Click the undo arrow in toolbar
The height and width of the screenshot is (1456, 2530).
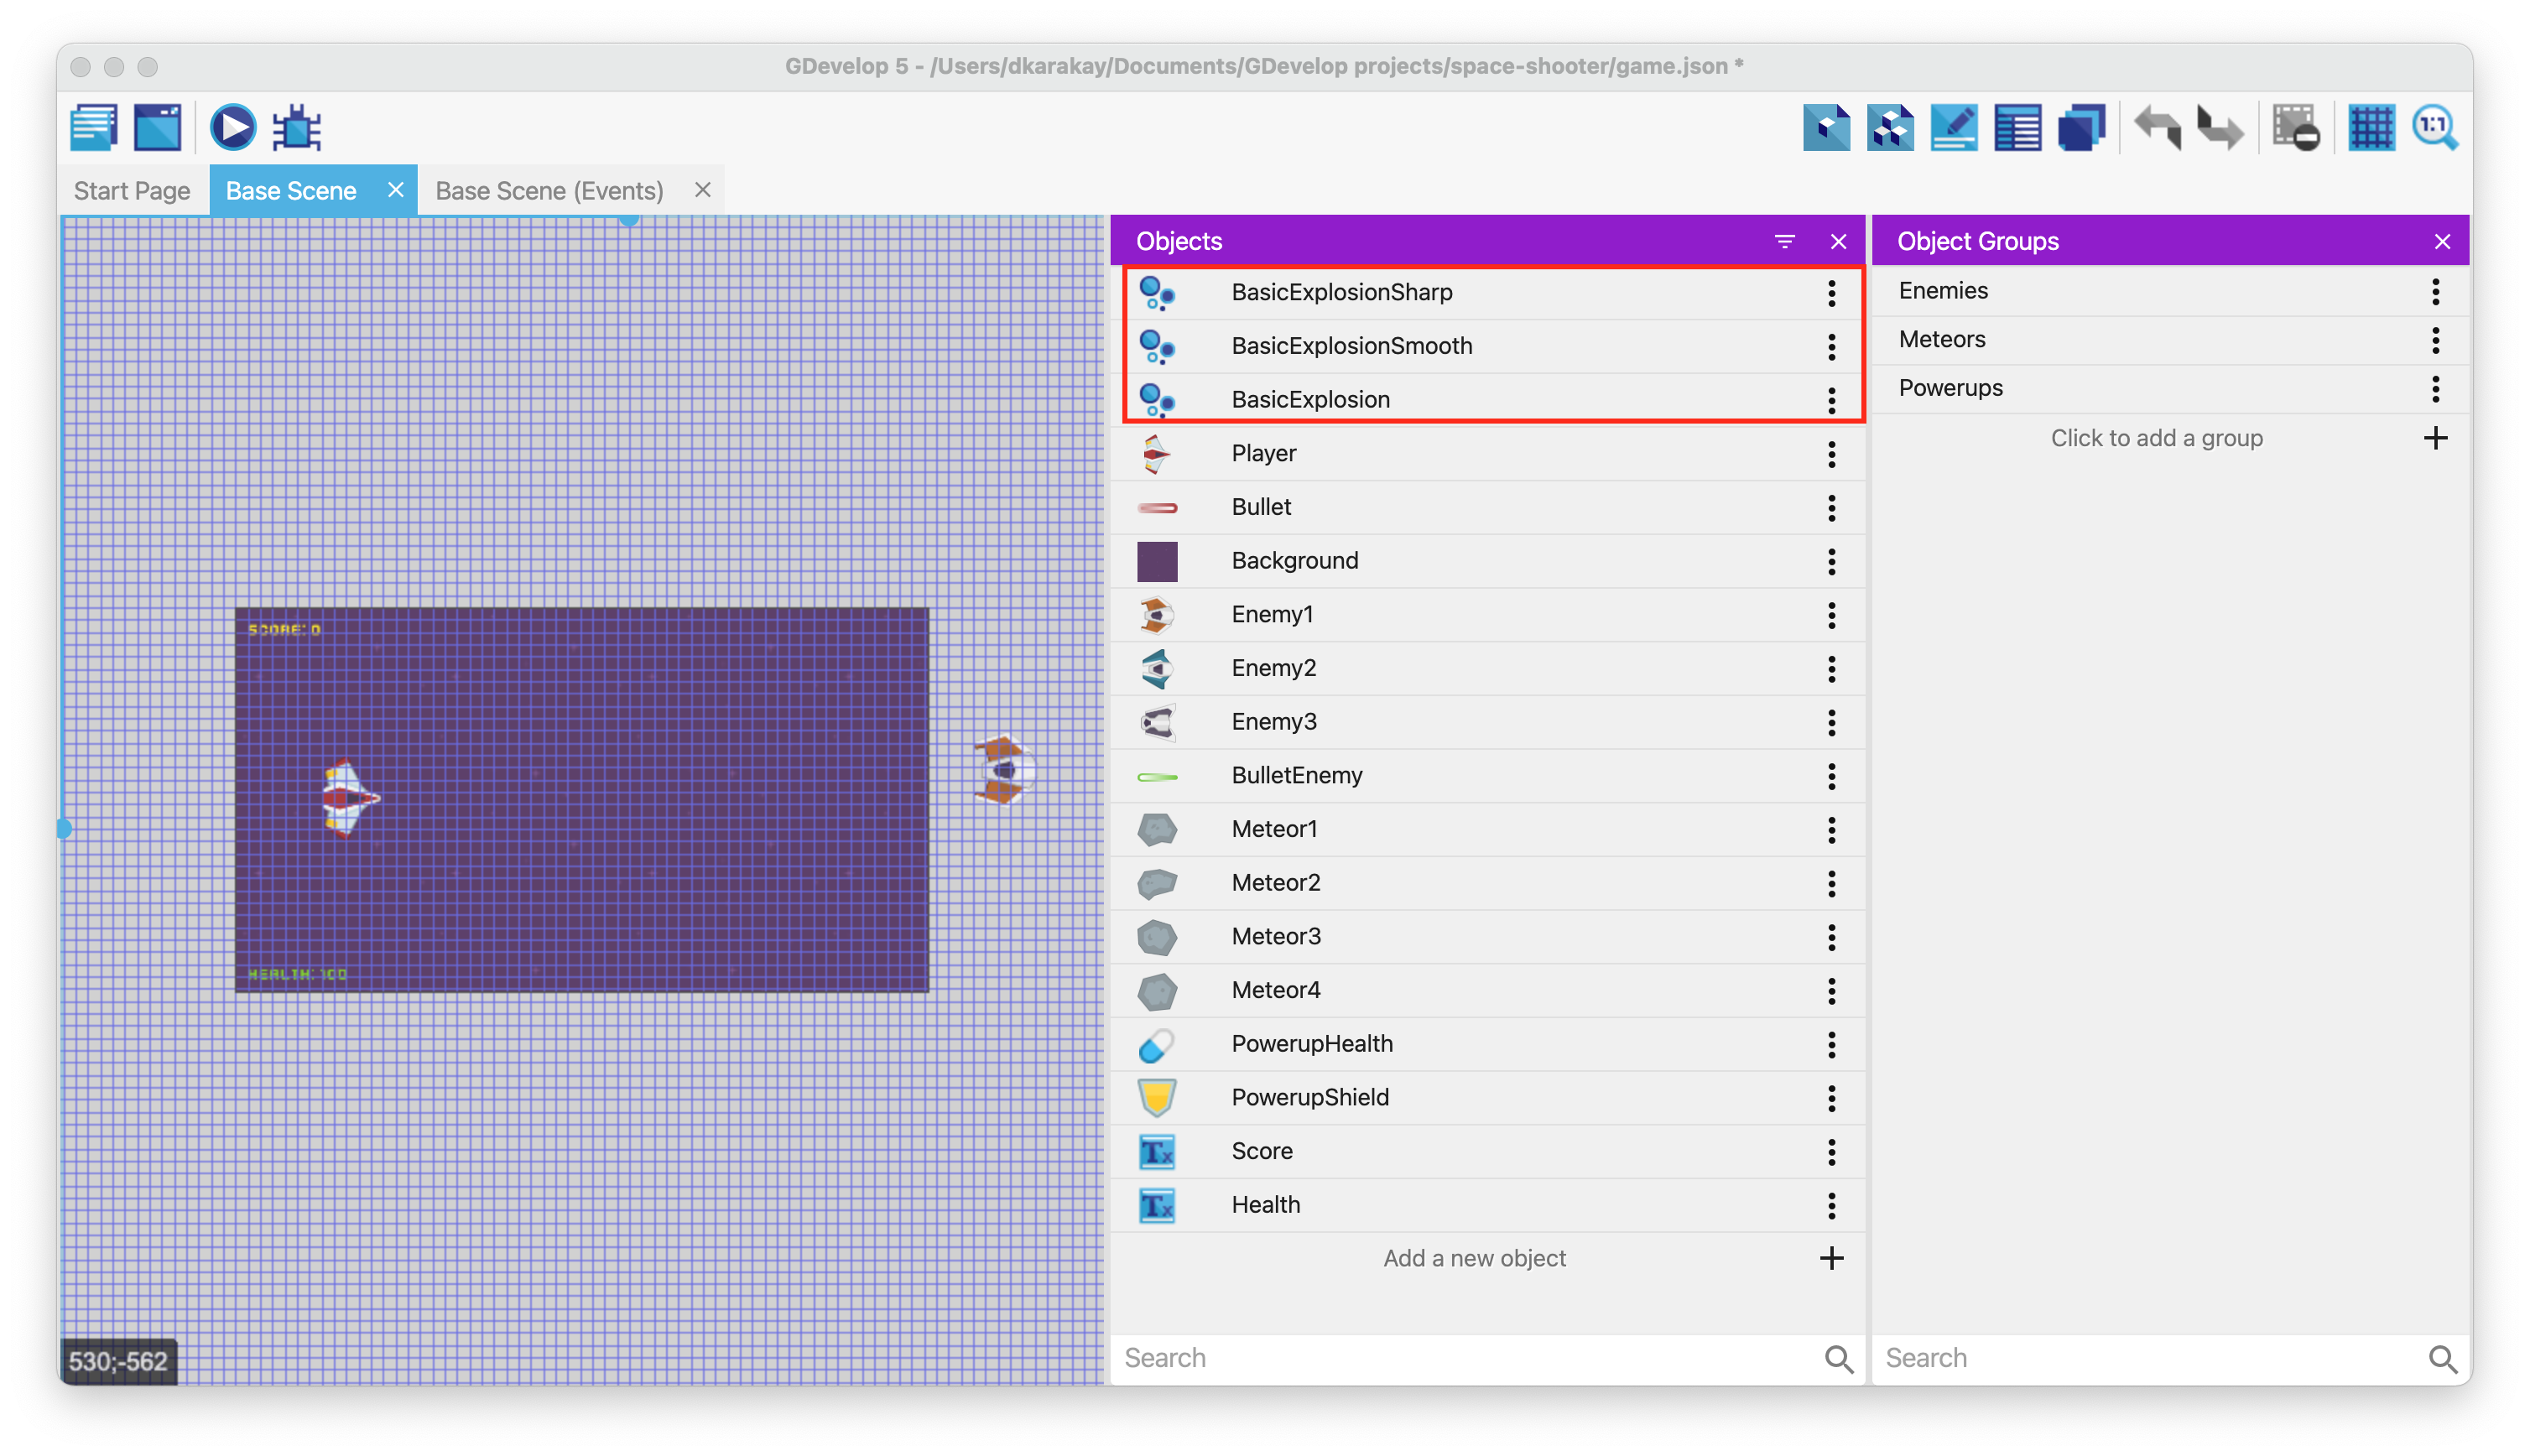pyautogui.click(x=2157, y=128)
